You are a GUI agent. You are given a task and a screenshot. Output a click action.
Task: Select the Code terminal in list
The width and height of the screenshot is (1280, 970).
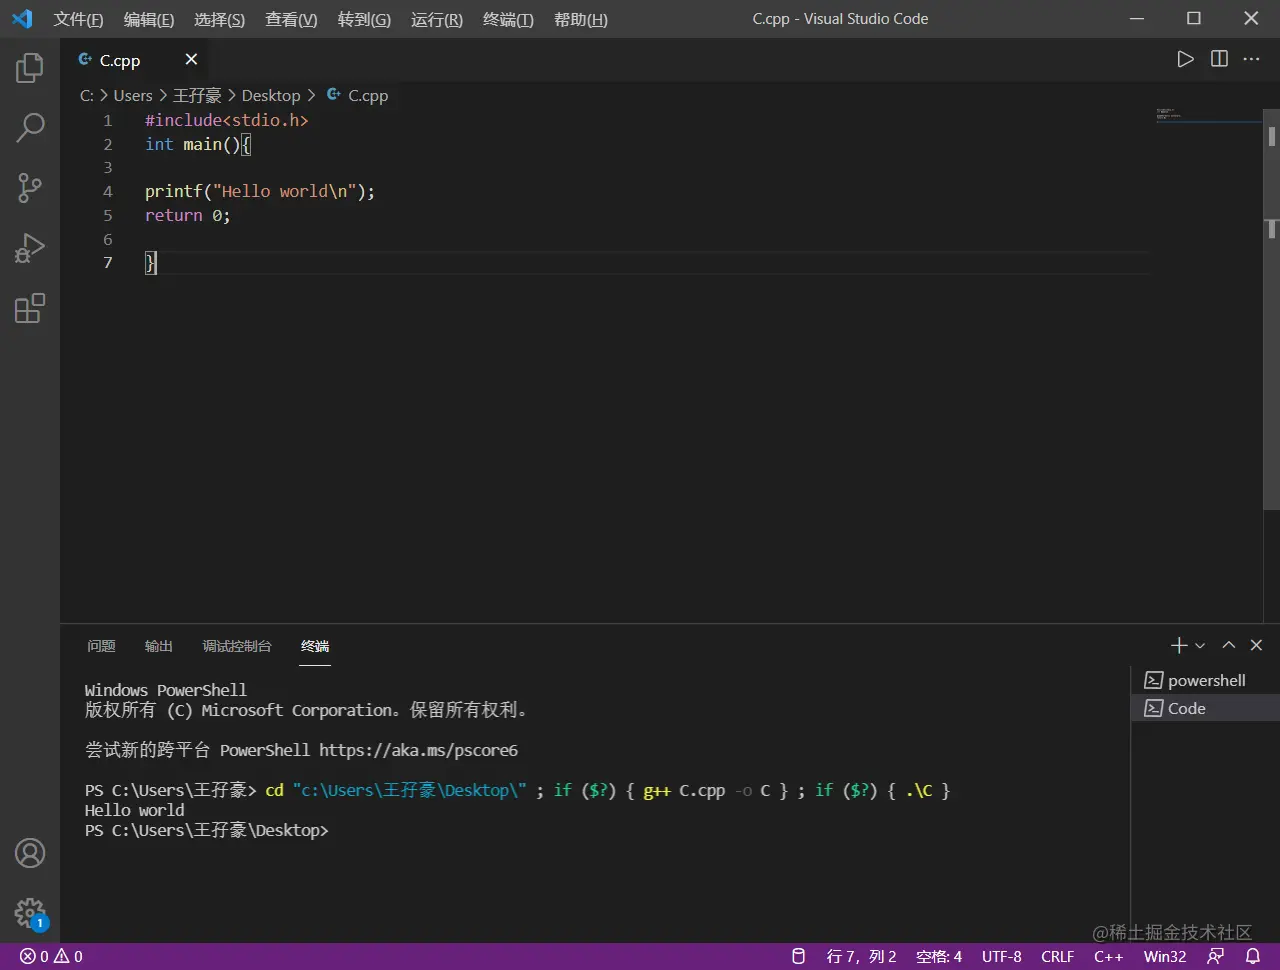tap(1205, 708)
